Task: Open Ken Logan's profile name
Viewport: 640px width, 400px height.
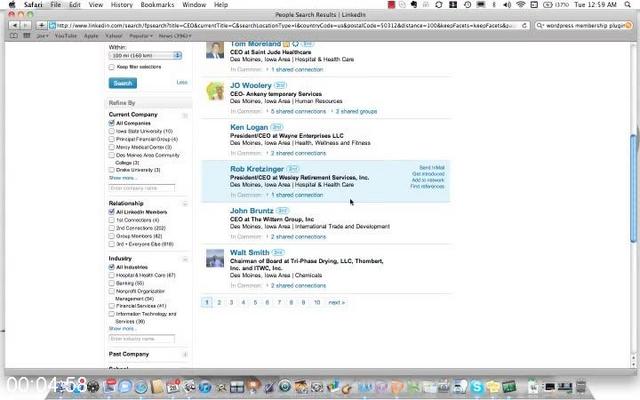Action: pyautogui.click(x=249, y=127)
